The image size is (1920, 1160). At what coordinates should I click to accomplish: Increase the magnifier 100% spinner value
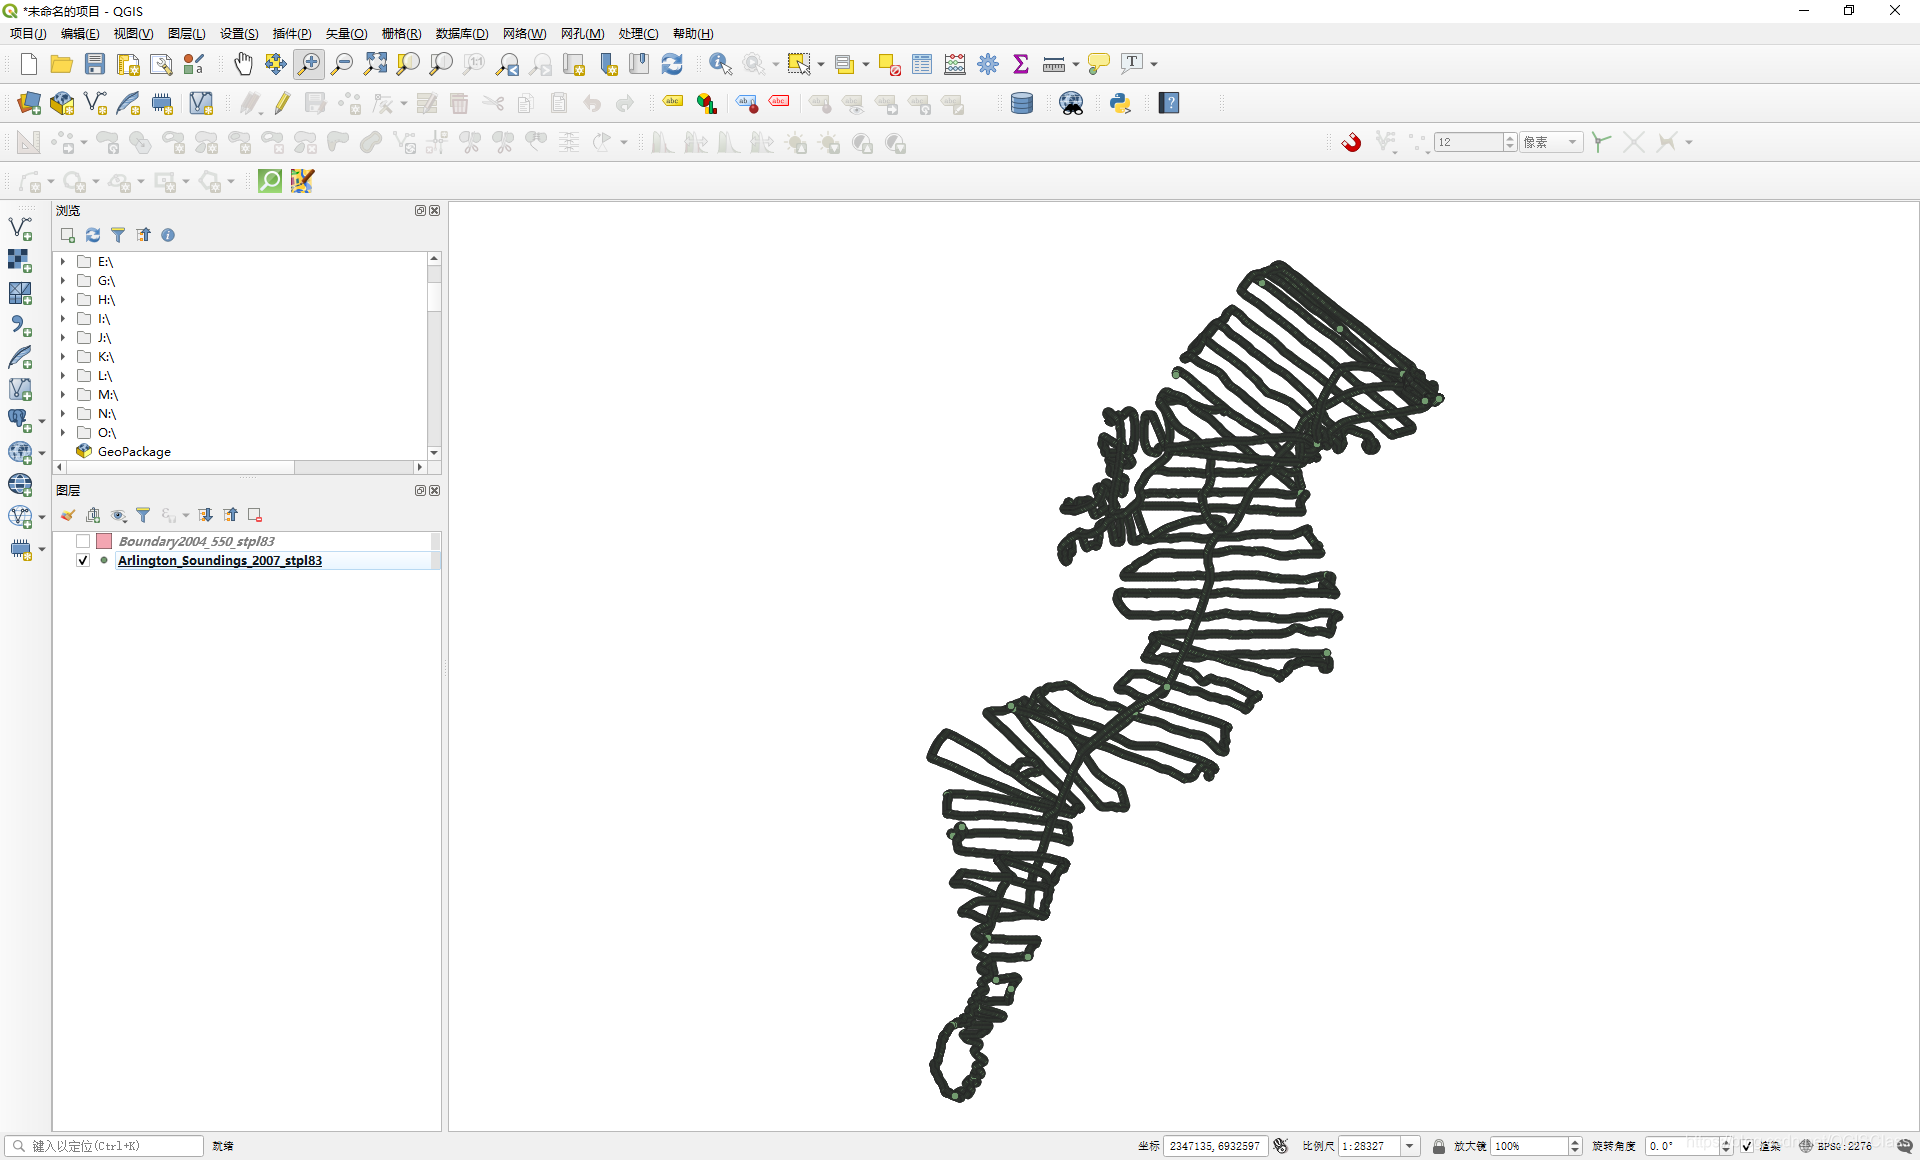[1575, 1142]
